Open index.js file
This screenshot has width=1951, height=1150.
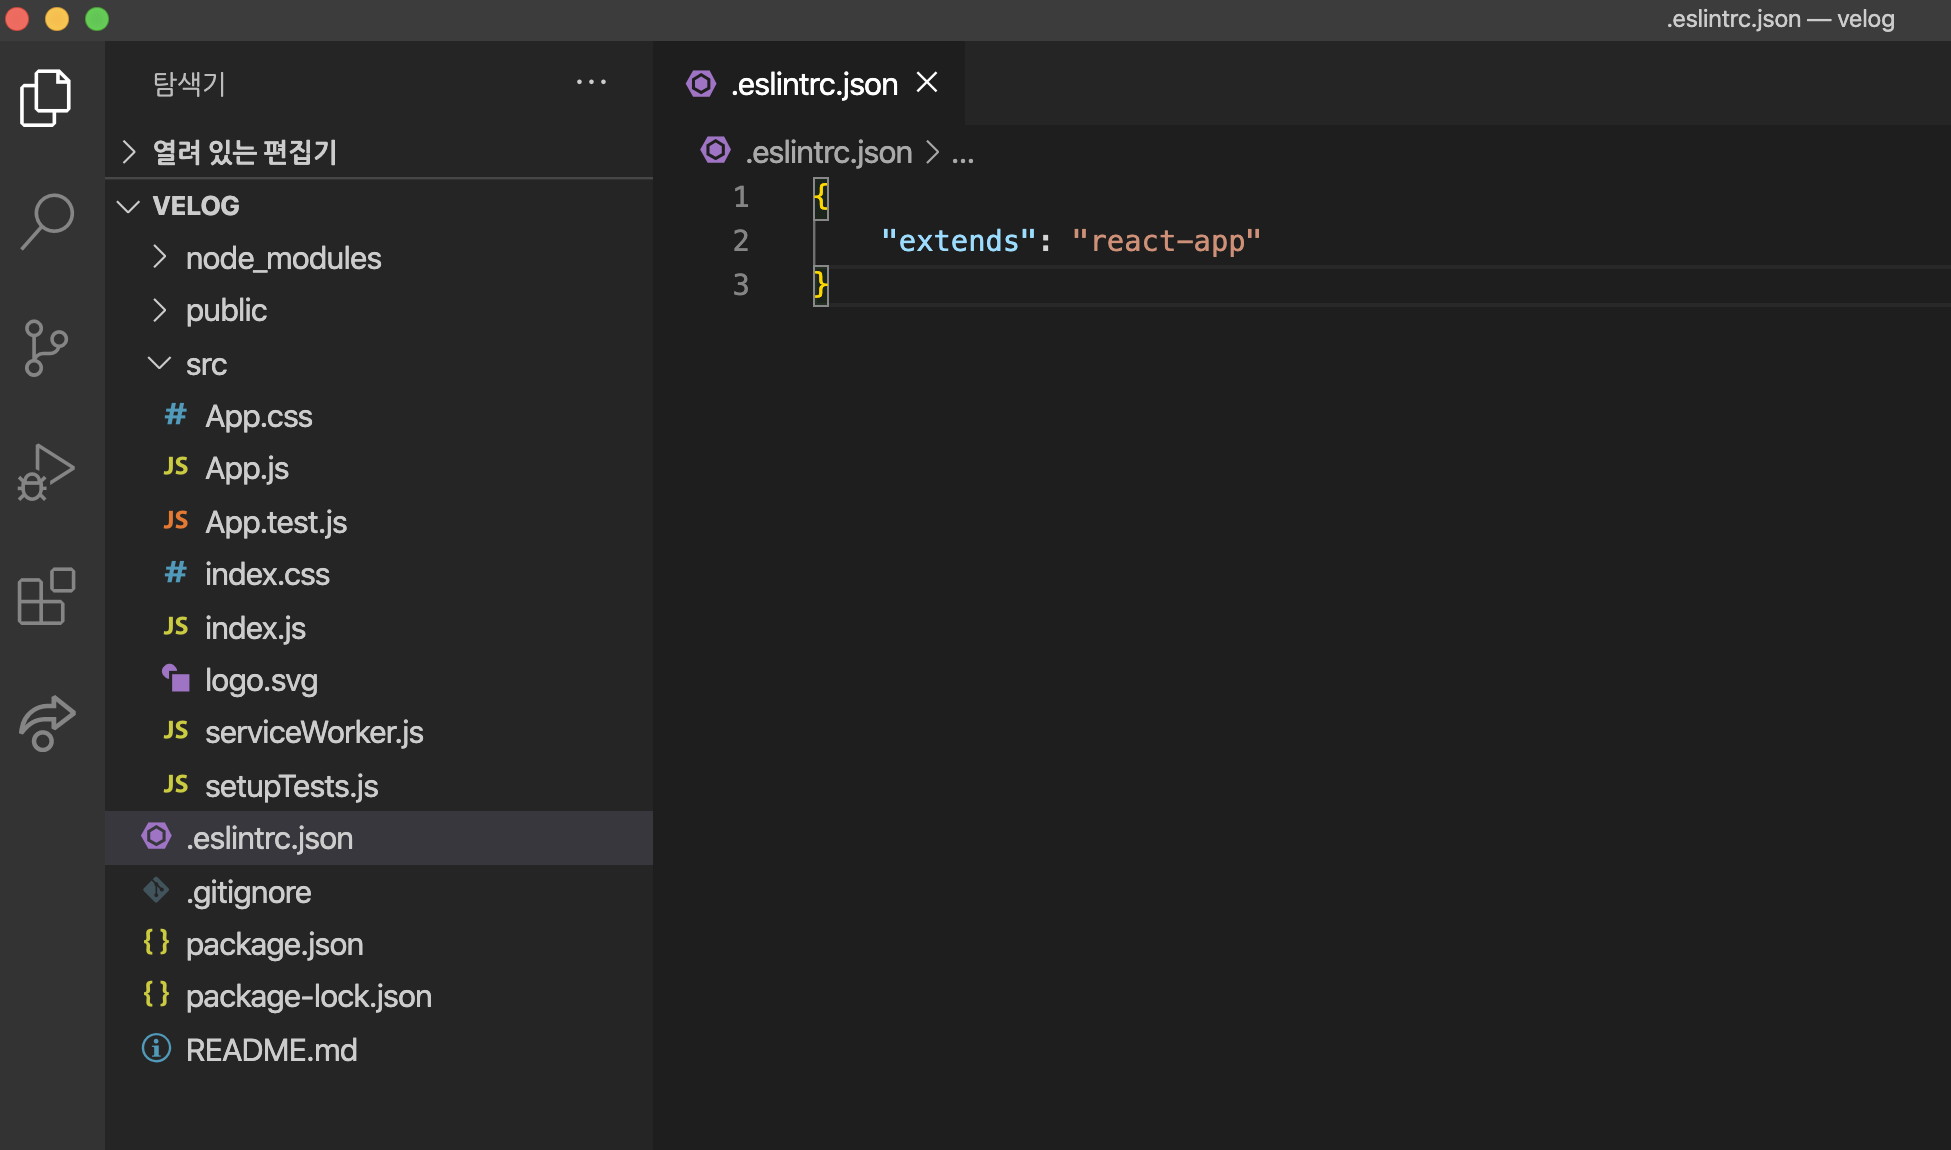pyautogui.click(x=379, y=628)
